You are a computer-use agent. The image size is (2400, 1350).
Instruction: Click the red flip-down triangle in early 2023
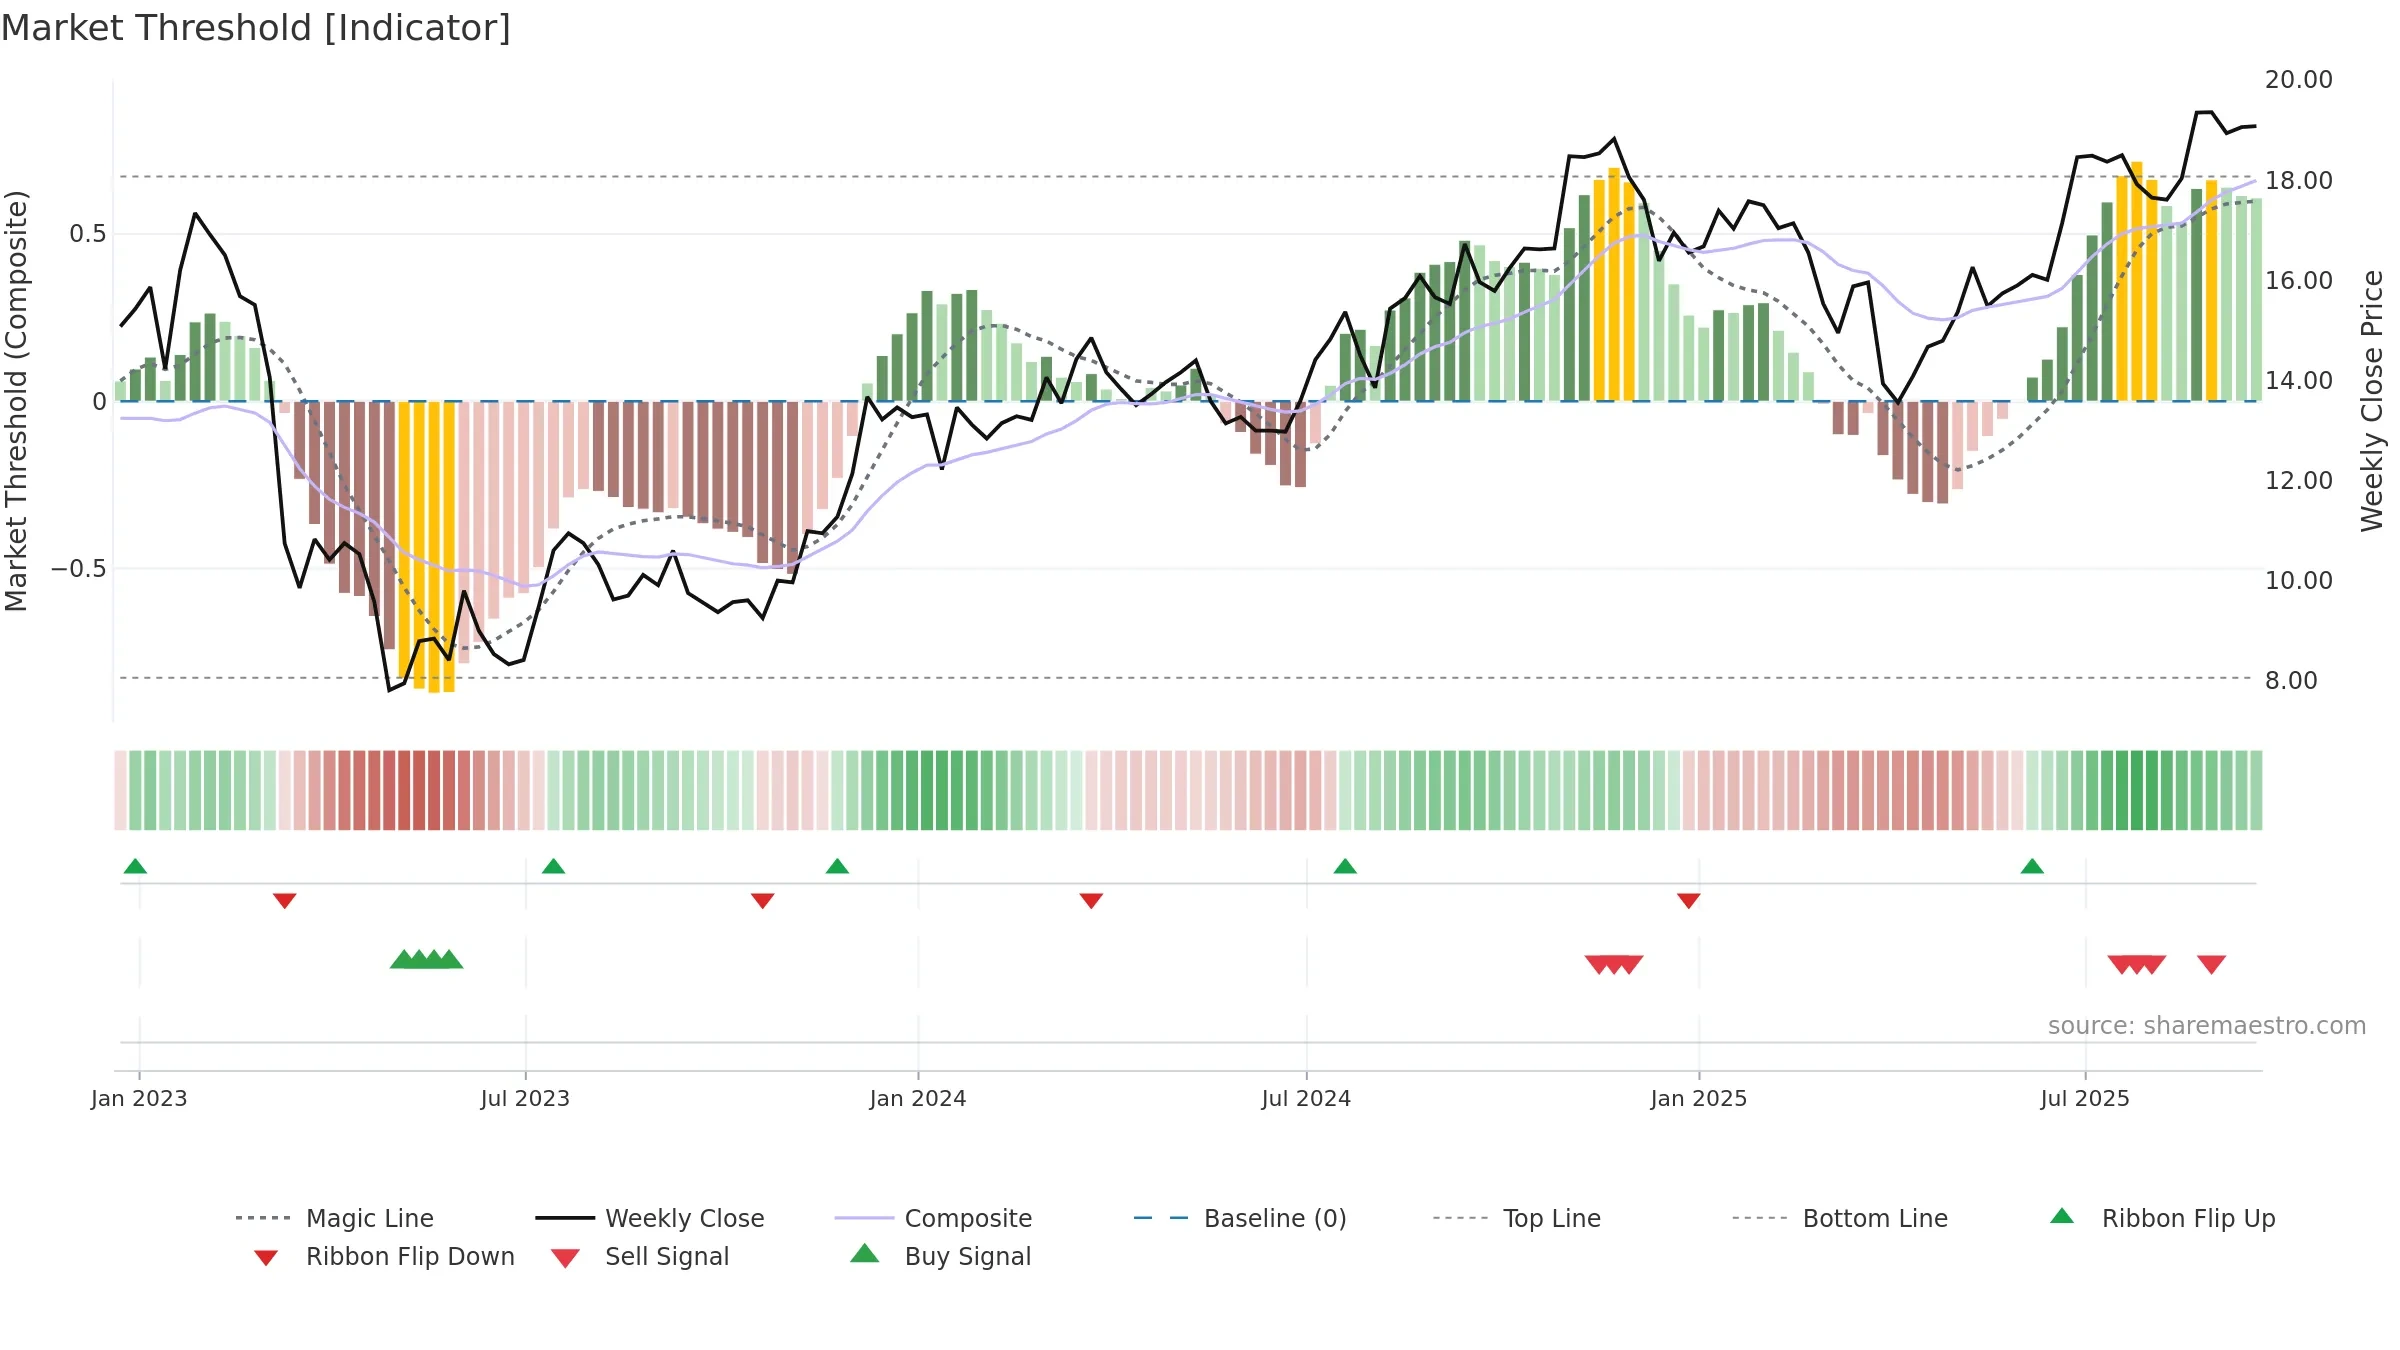[284, 901]
